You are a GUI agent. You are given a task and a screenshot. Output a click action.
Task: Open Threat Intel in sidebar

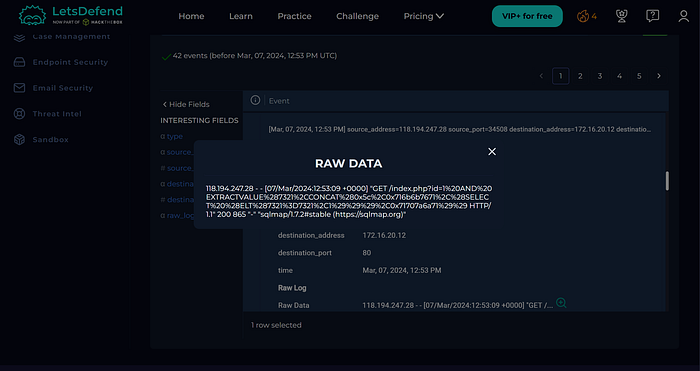click(x=57, y=114)
